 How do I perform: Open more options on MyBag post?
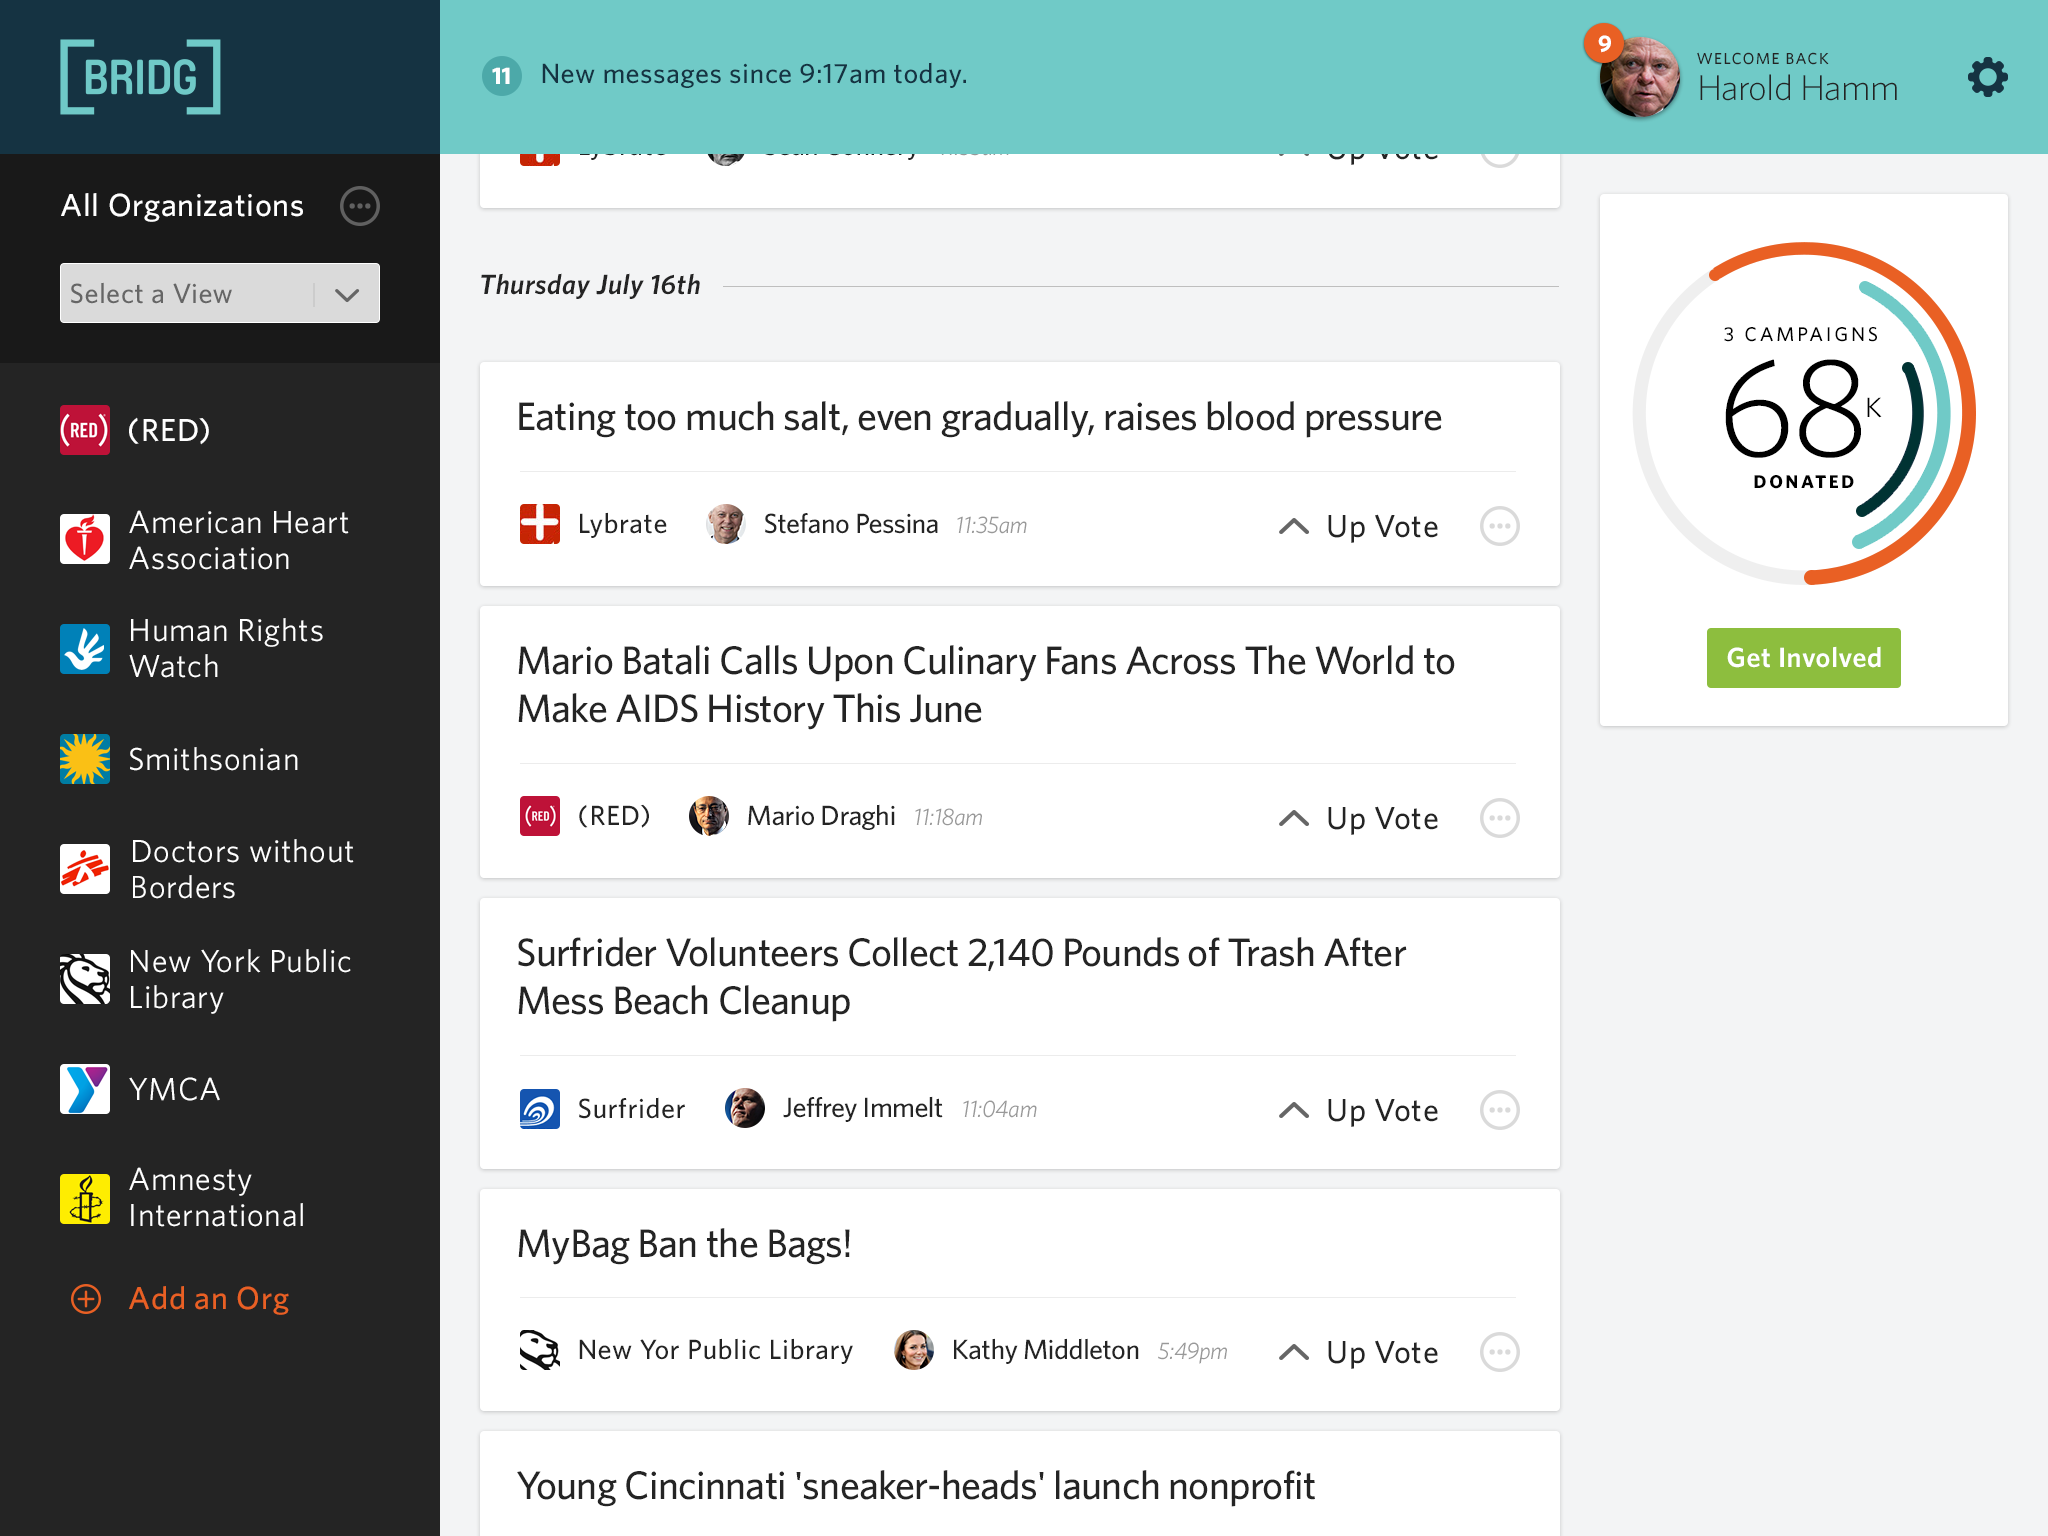(x=1500, y=1352)
